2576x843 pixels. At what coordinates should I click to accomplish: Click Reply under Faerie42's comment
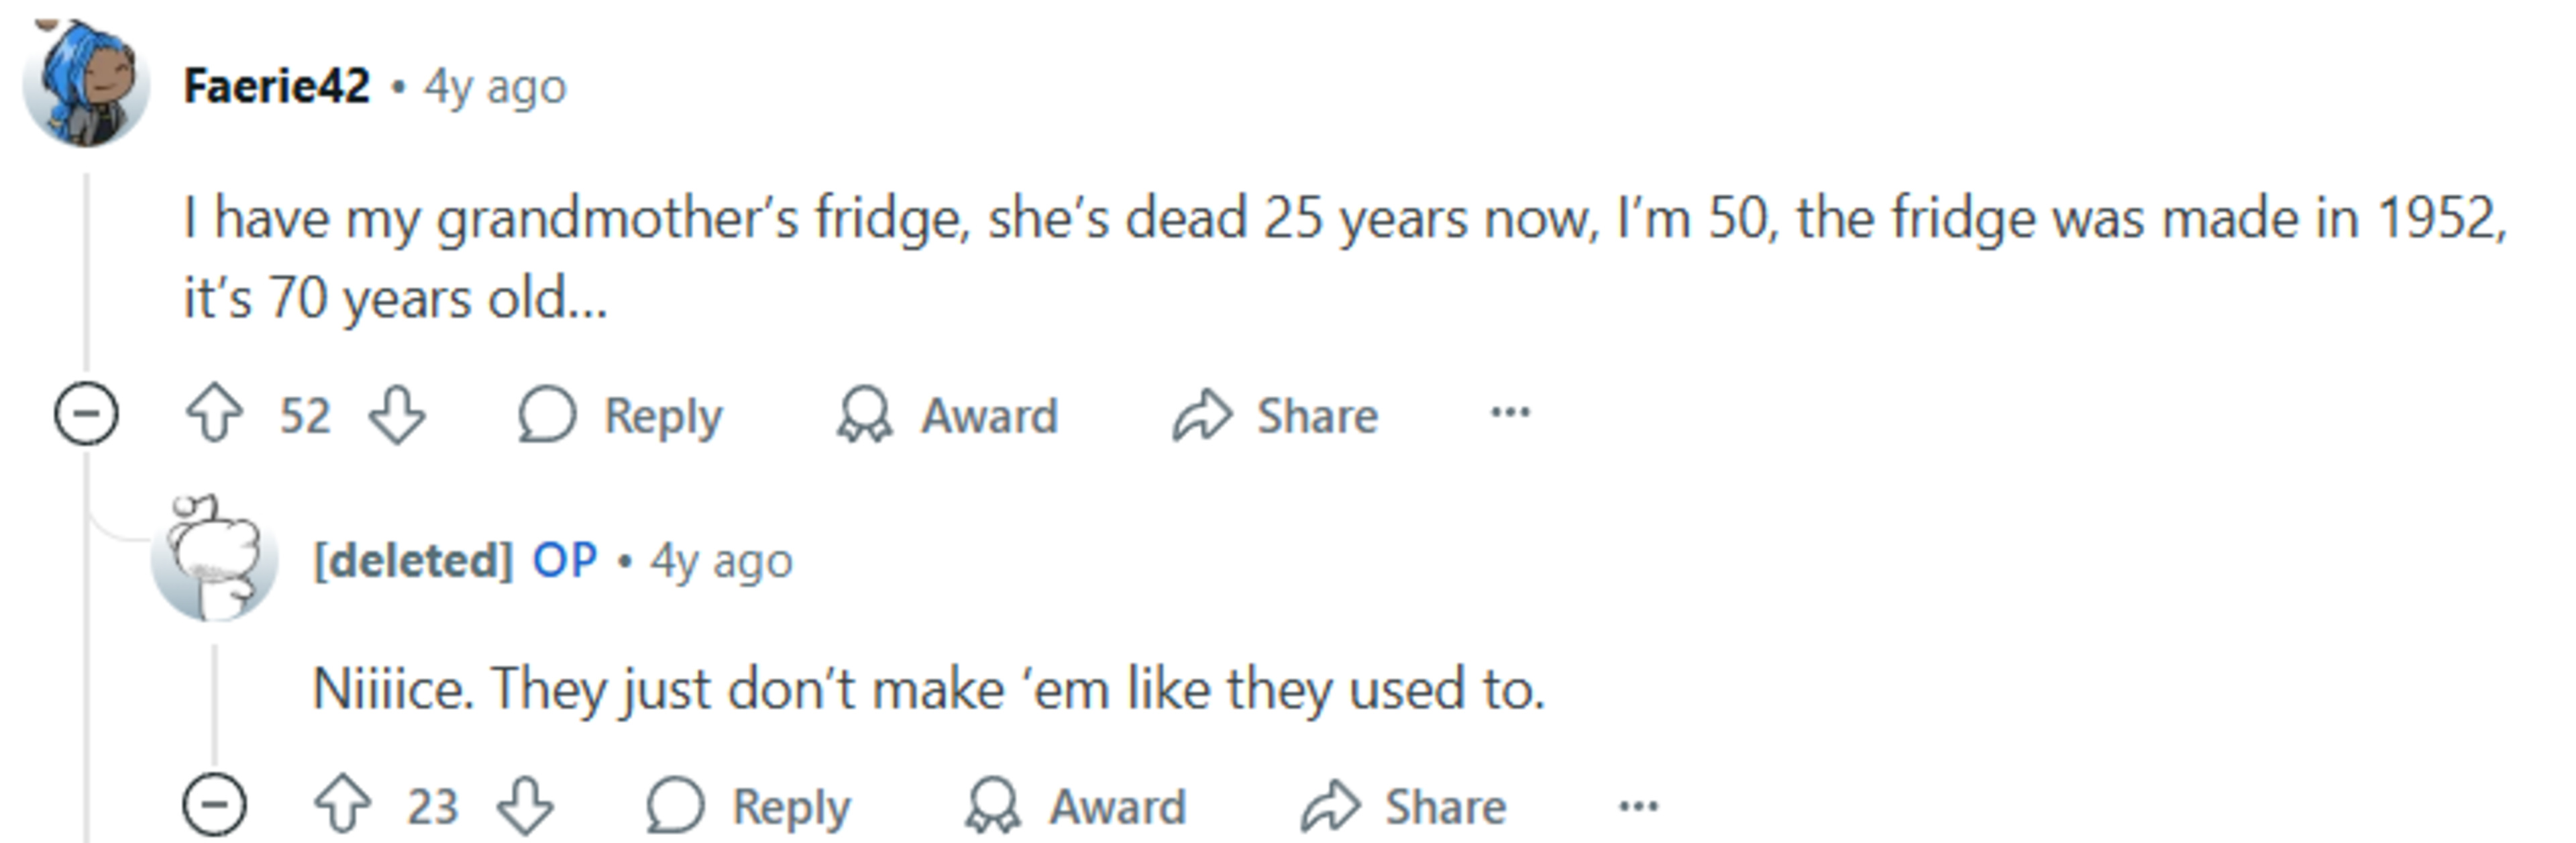coord(620,415)
